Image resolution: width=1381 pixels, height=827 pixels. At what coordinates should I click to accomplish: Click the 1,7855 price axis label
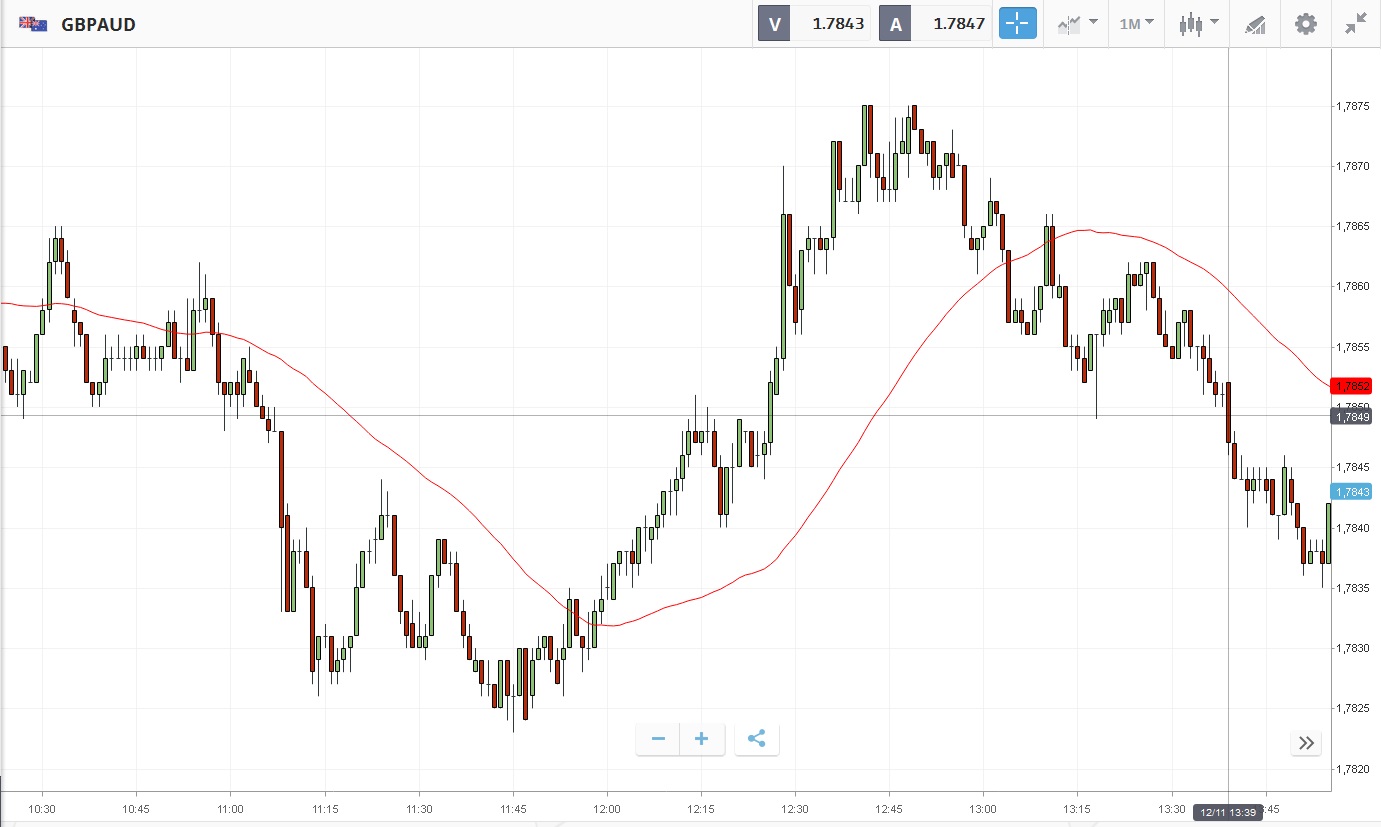[1353, 347]
